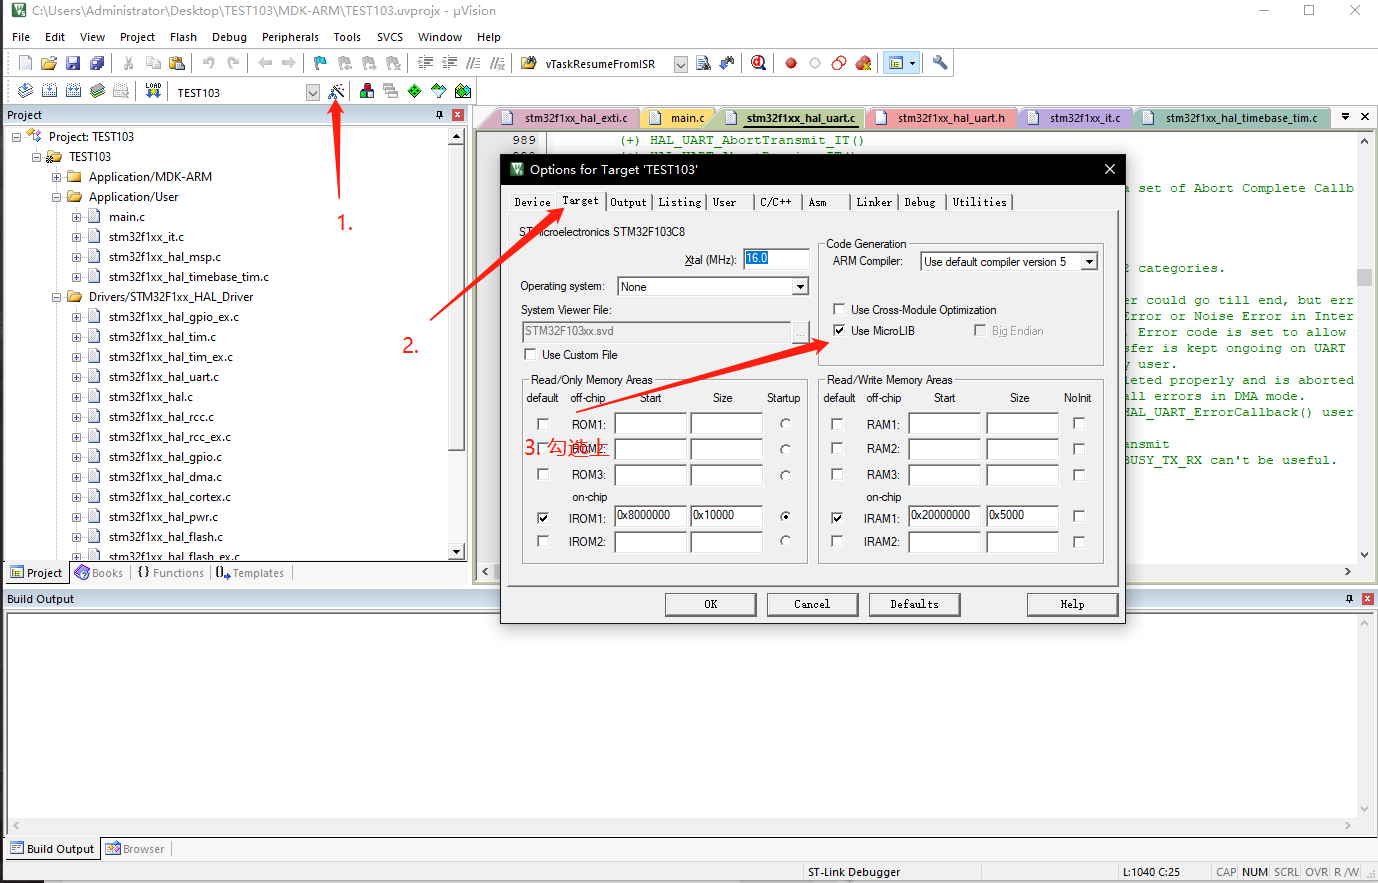Save the current file with Save icon

[73, 63]
